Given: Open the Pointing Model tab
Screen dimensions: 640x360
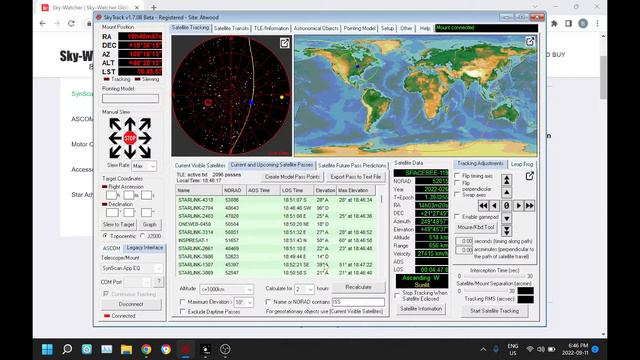Looking at the screenshot, I should [x=359, y=28].
